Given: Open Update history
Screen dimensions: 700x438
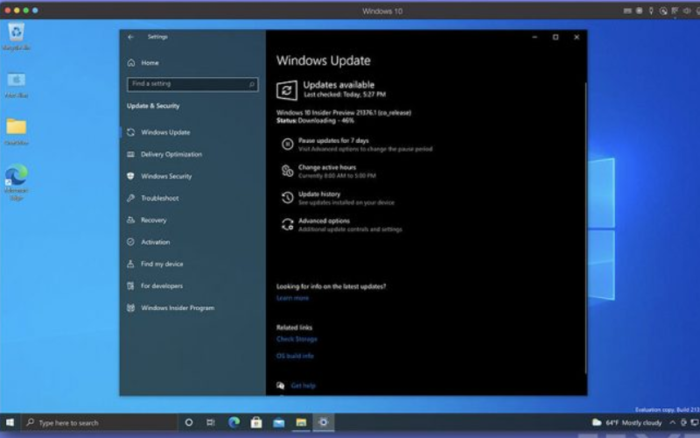Looking at the screenshot, I should point(319,194).
